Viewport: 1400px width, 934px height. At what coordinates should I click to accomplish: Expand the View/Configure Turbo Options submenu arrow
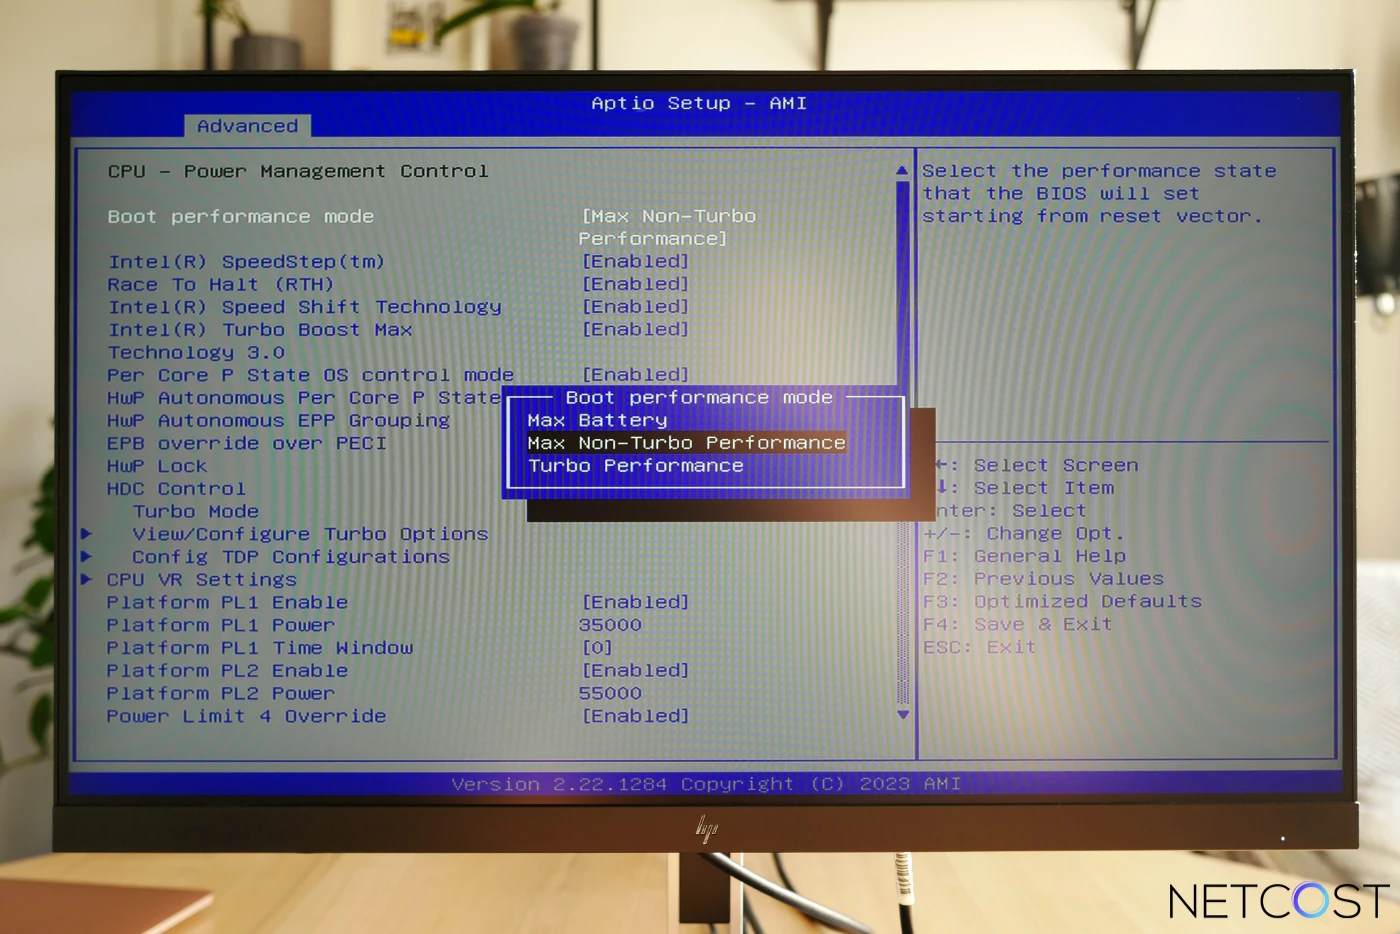point(87,534)
